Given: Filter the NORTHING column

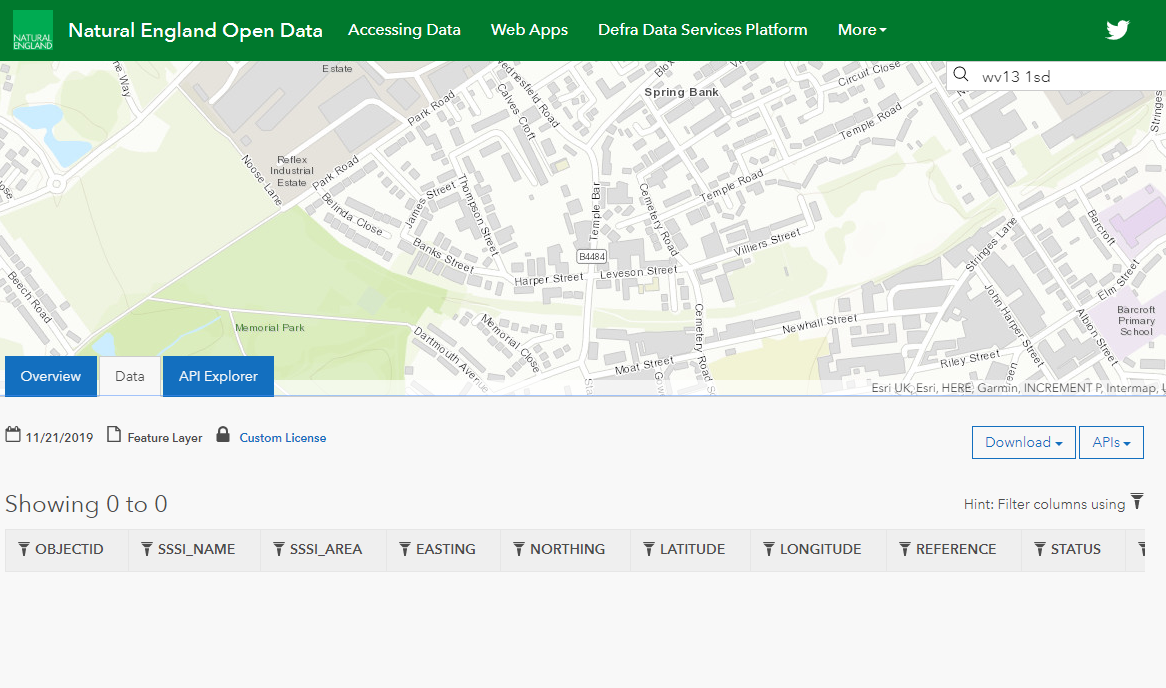Looking at the screenshot, I should point(519,549).
